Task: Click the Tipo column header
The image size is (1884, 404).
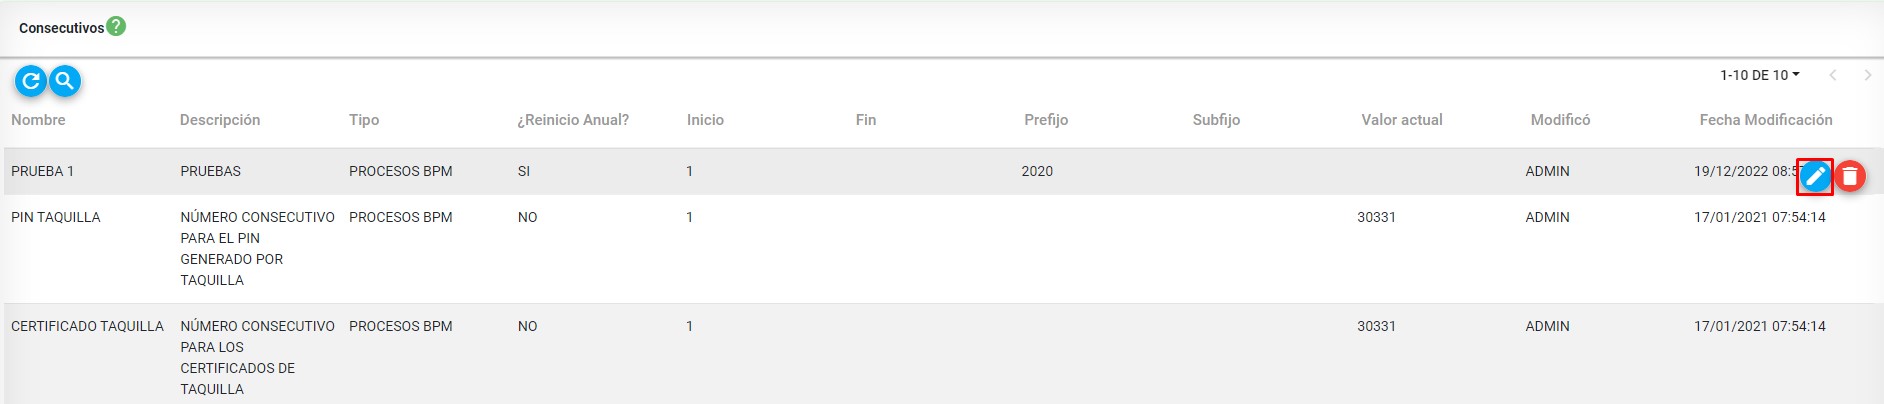Action: point(364,120)
